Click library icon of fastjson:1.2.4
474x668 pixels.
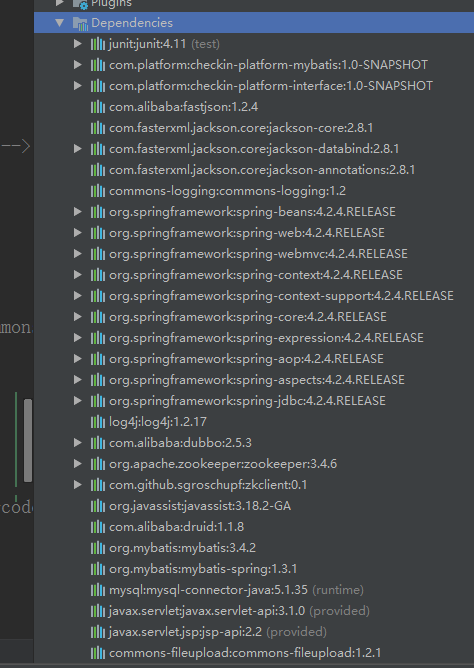coord(98,107)
